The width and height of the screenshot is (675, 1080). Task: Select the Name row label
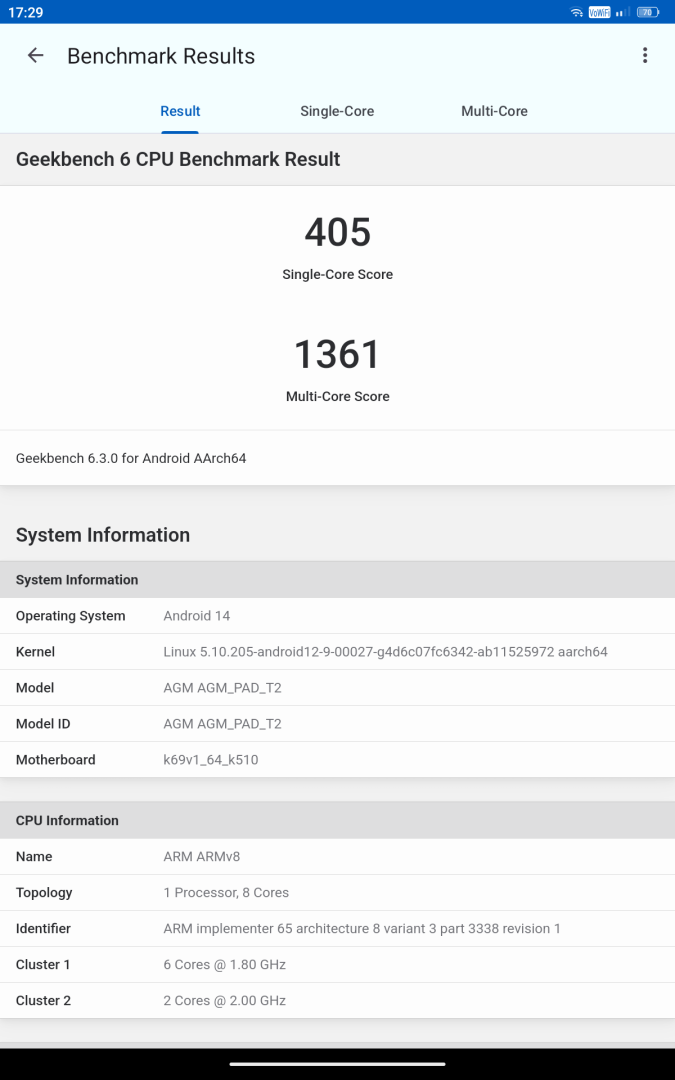(34, 856)
